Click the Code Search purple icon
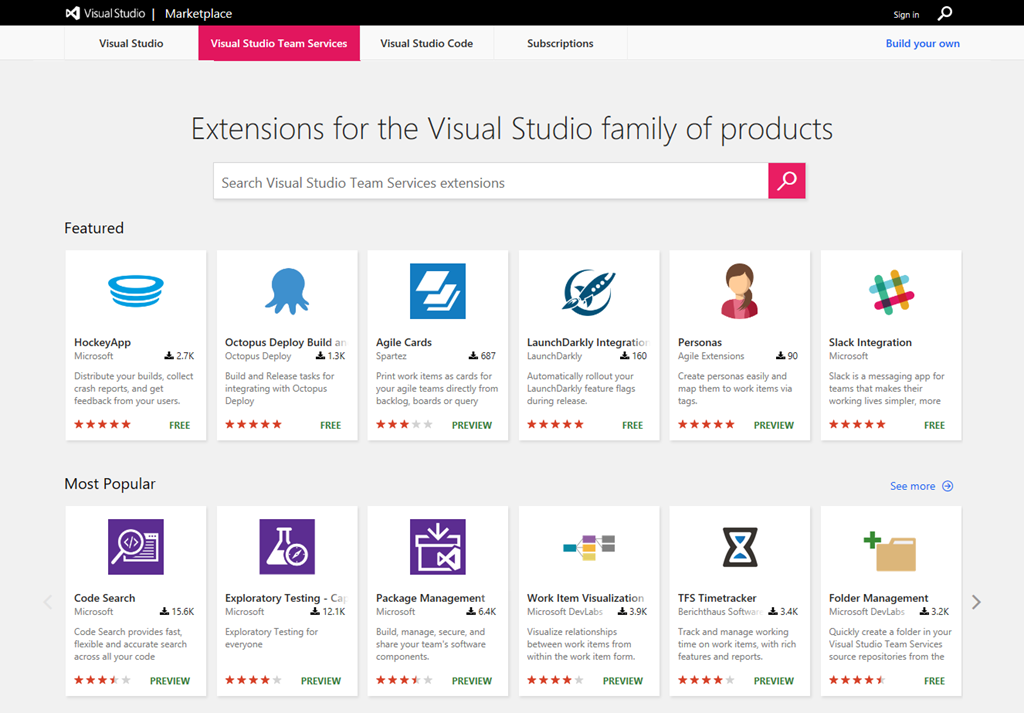Screen dimensions: 1024x713 click(136, 547)
